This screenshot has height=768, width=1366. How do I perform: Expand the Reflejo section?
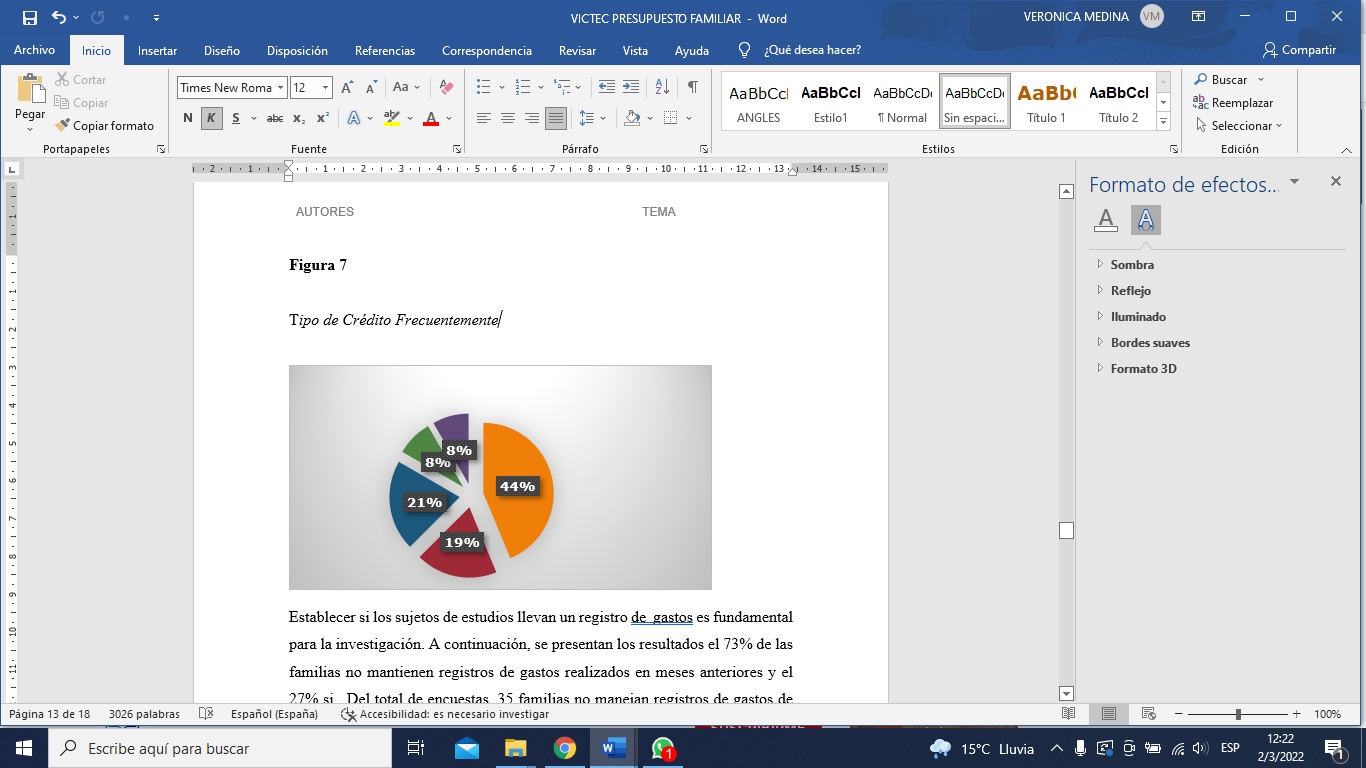pos(1131,291)
